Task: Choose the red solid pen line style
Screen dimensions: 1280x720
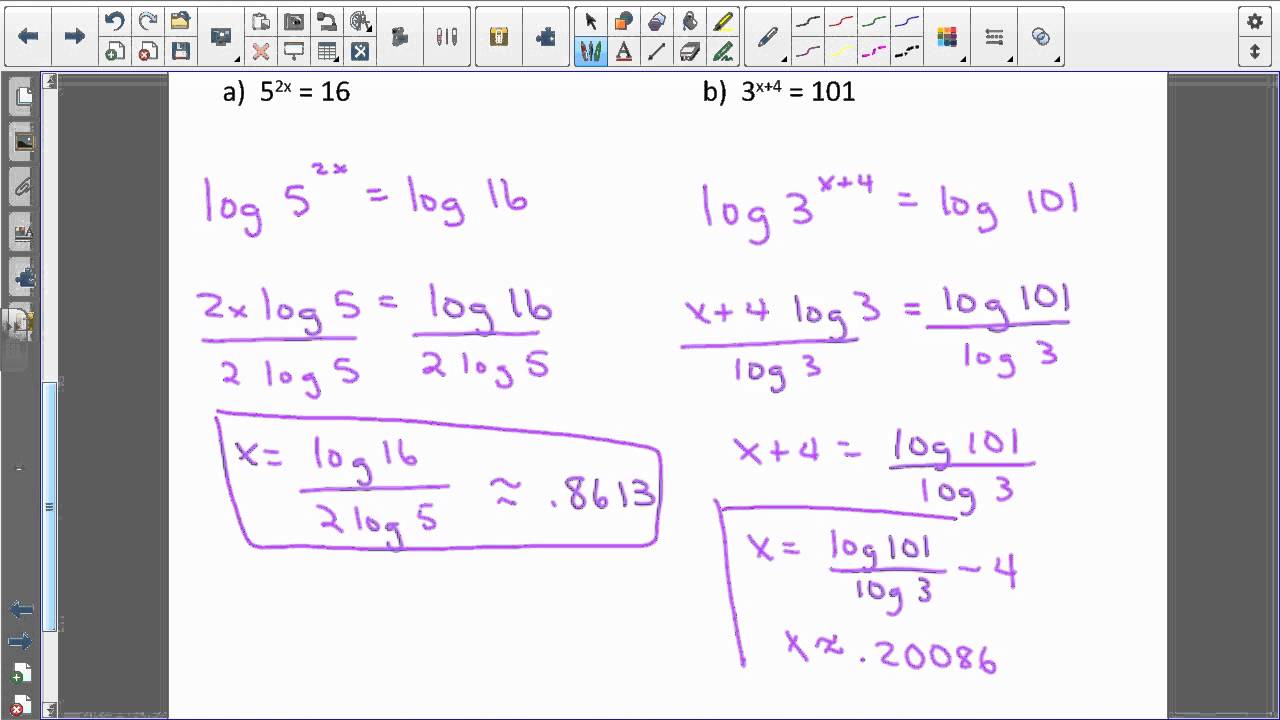Action: (x=841, y=22)
